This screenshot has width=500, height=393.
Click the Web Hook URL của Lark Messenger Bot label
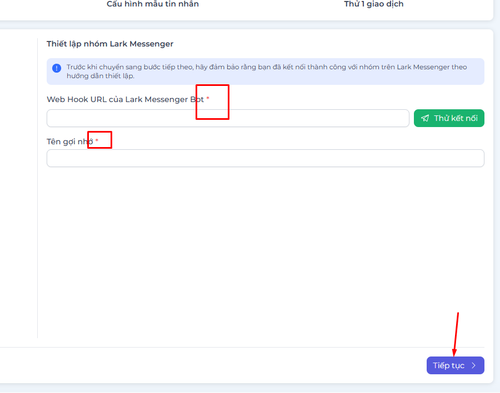click(x=125, y=99)
